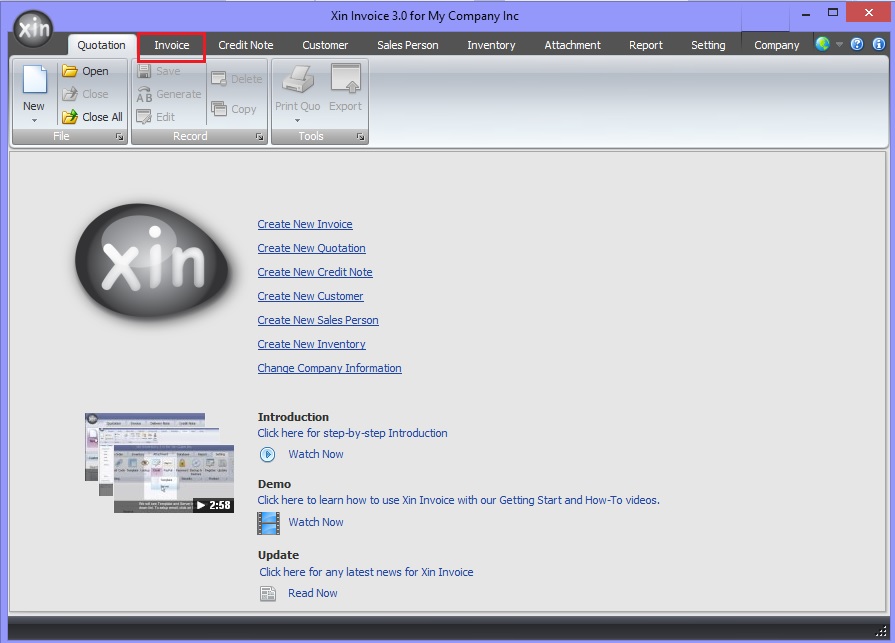Click the Demo Getting Start videos link
The image size is (895, 643).
coord(458,500)
